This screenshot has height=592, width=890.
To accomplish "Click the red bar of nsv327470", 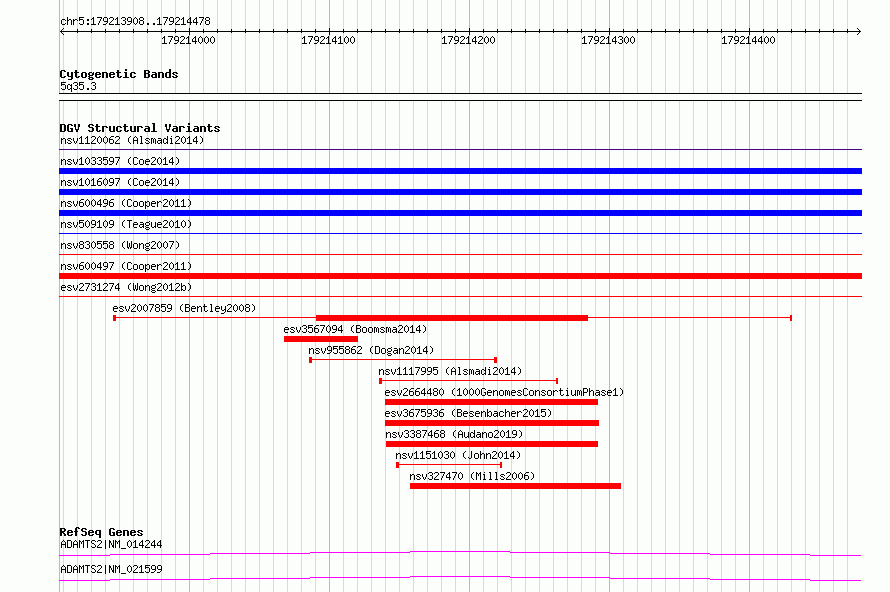I will tap(515, 486).
